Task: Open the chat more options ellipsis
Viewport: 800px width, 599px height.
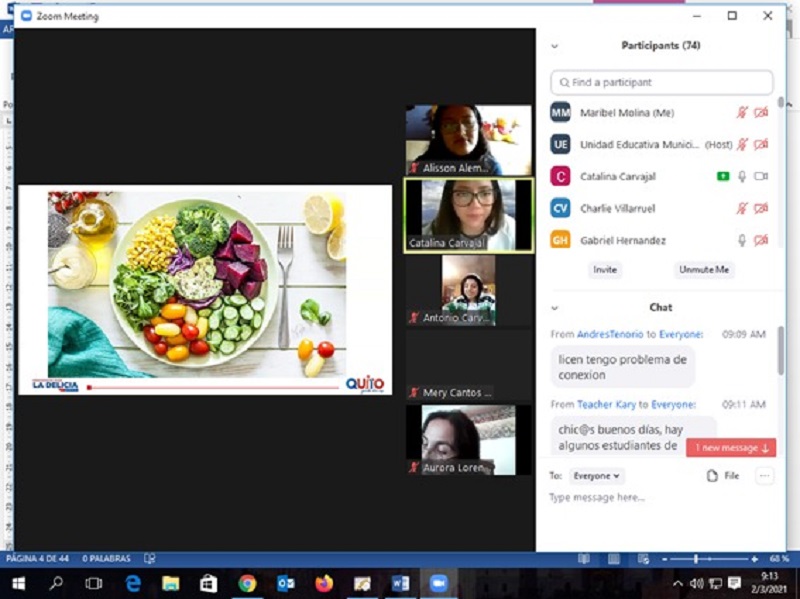Action: (x=764, y=476)
